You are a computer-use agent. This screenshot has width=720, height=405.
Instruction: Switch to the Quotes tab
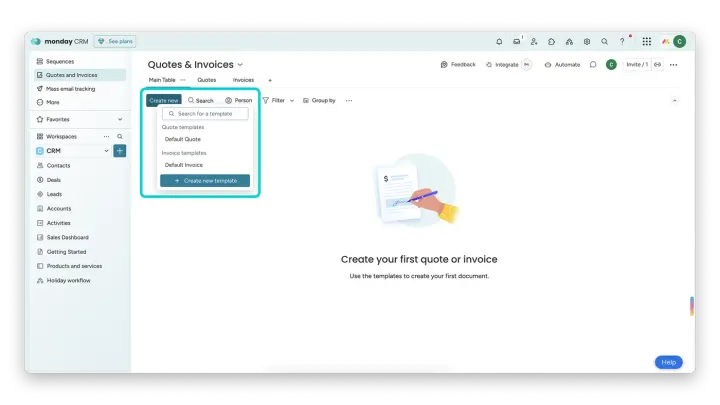[207, 80]
